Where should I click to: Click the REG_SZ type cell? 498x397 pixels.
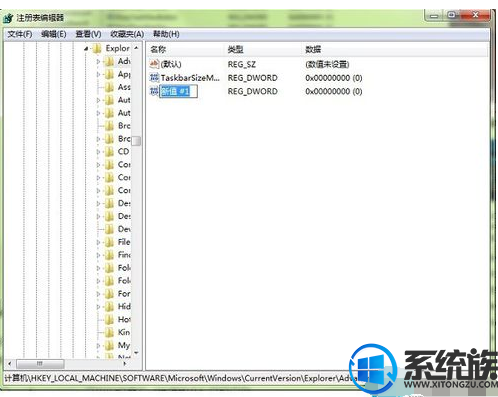pyautogui.click(x=242, y=64)
